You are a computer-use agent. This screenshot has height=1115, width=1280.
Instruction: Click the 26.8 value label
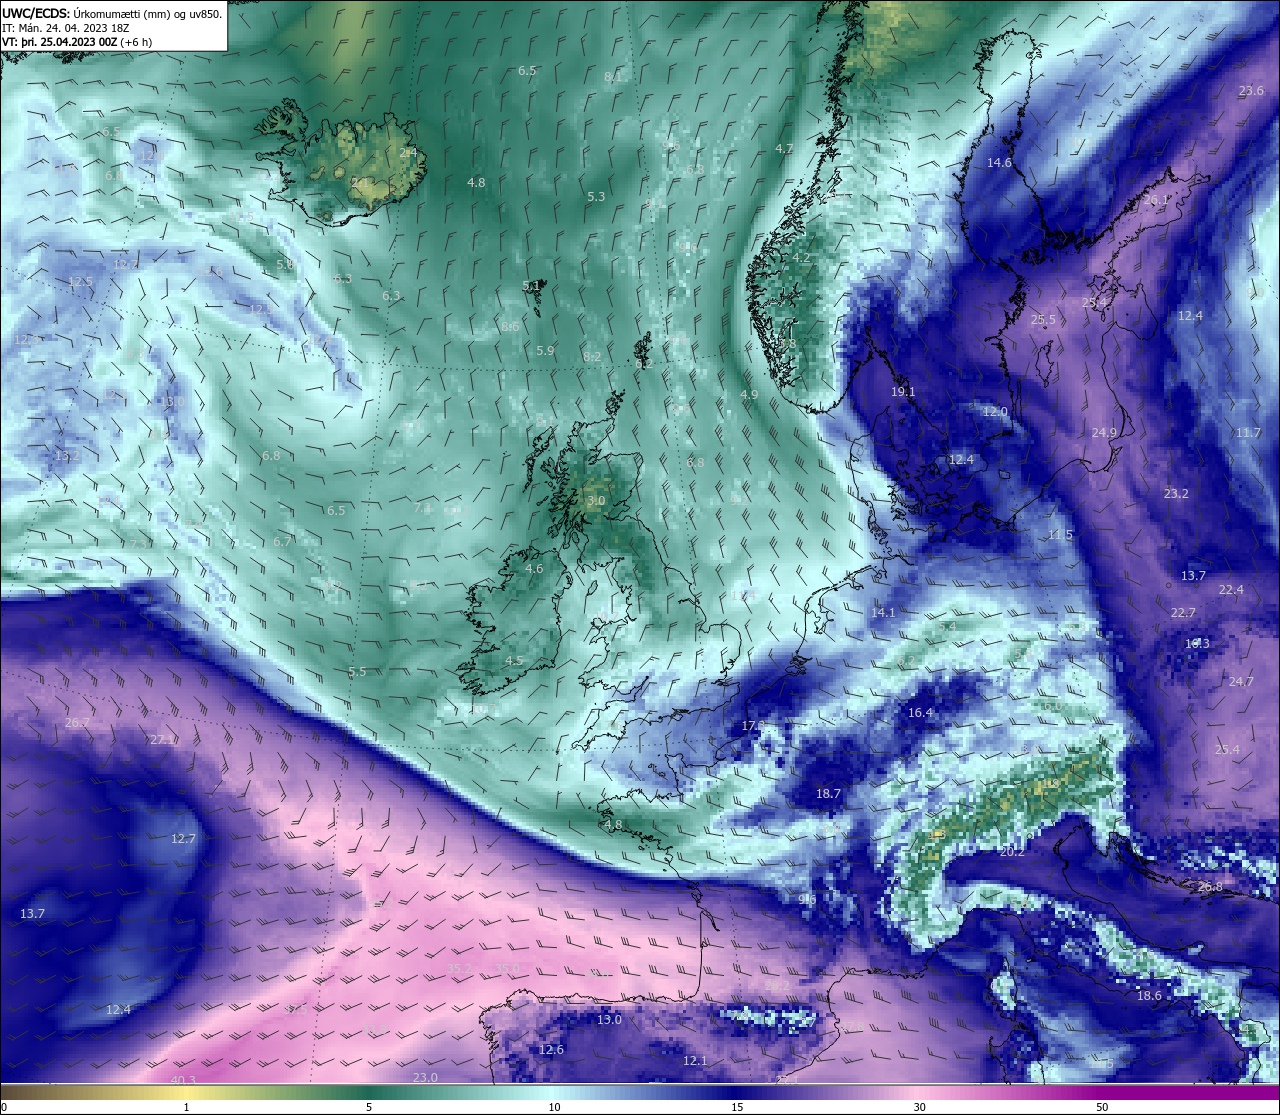tap(1210, 887)
